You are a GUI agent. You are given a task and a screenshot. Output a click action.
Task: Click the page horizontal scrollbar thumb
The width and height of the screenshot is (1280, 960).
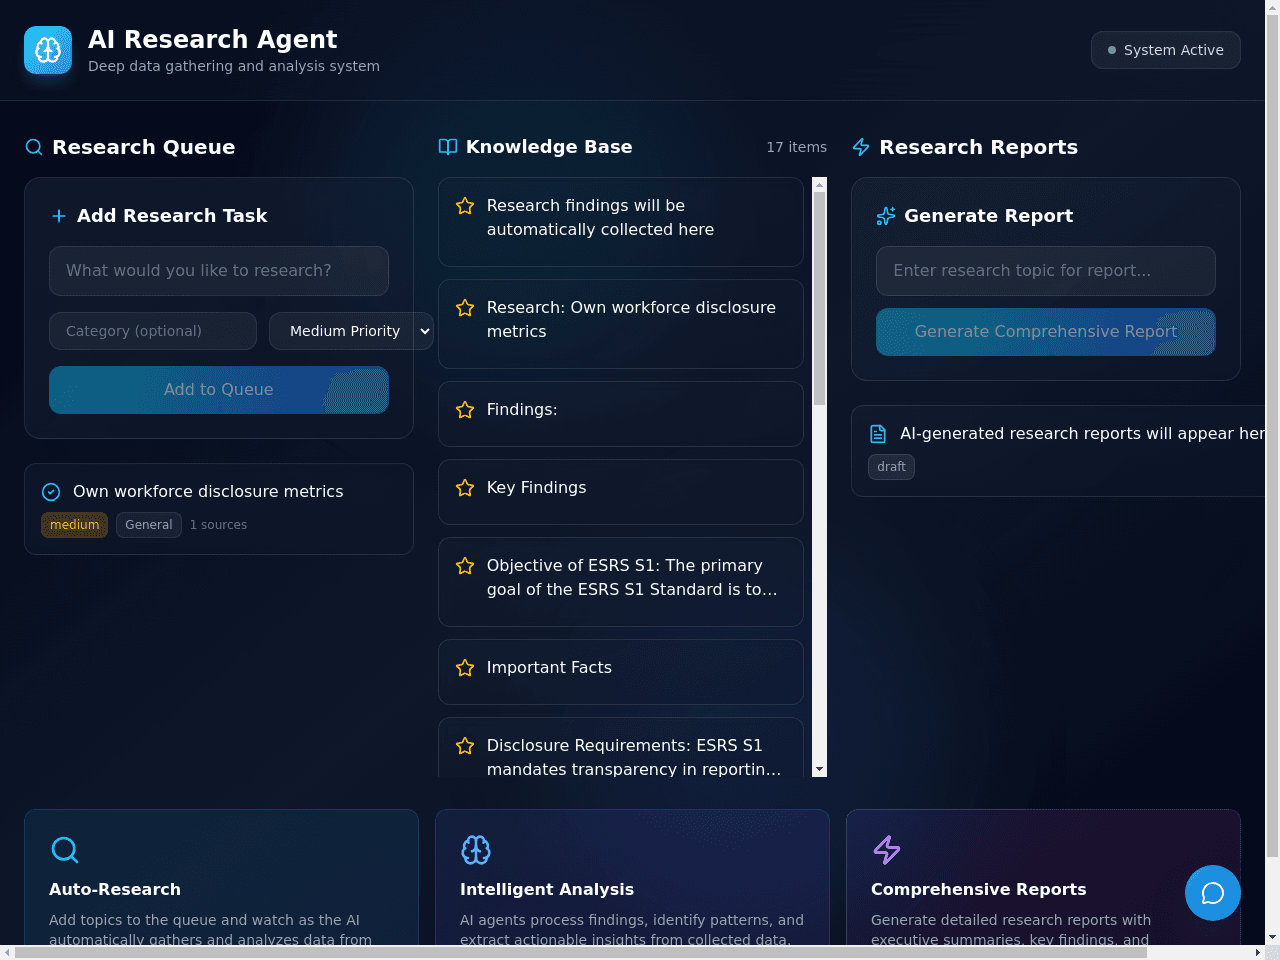click(x=581, y=953)
